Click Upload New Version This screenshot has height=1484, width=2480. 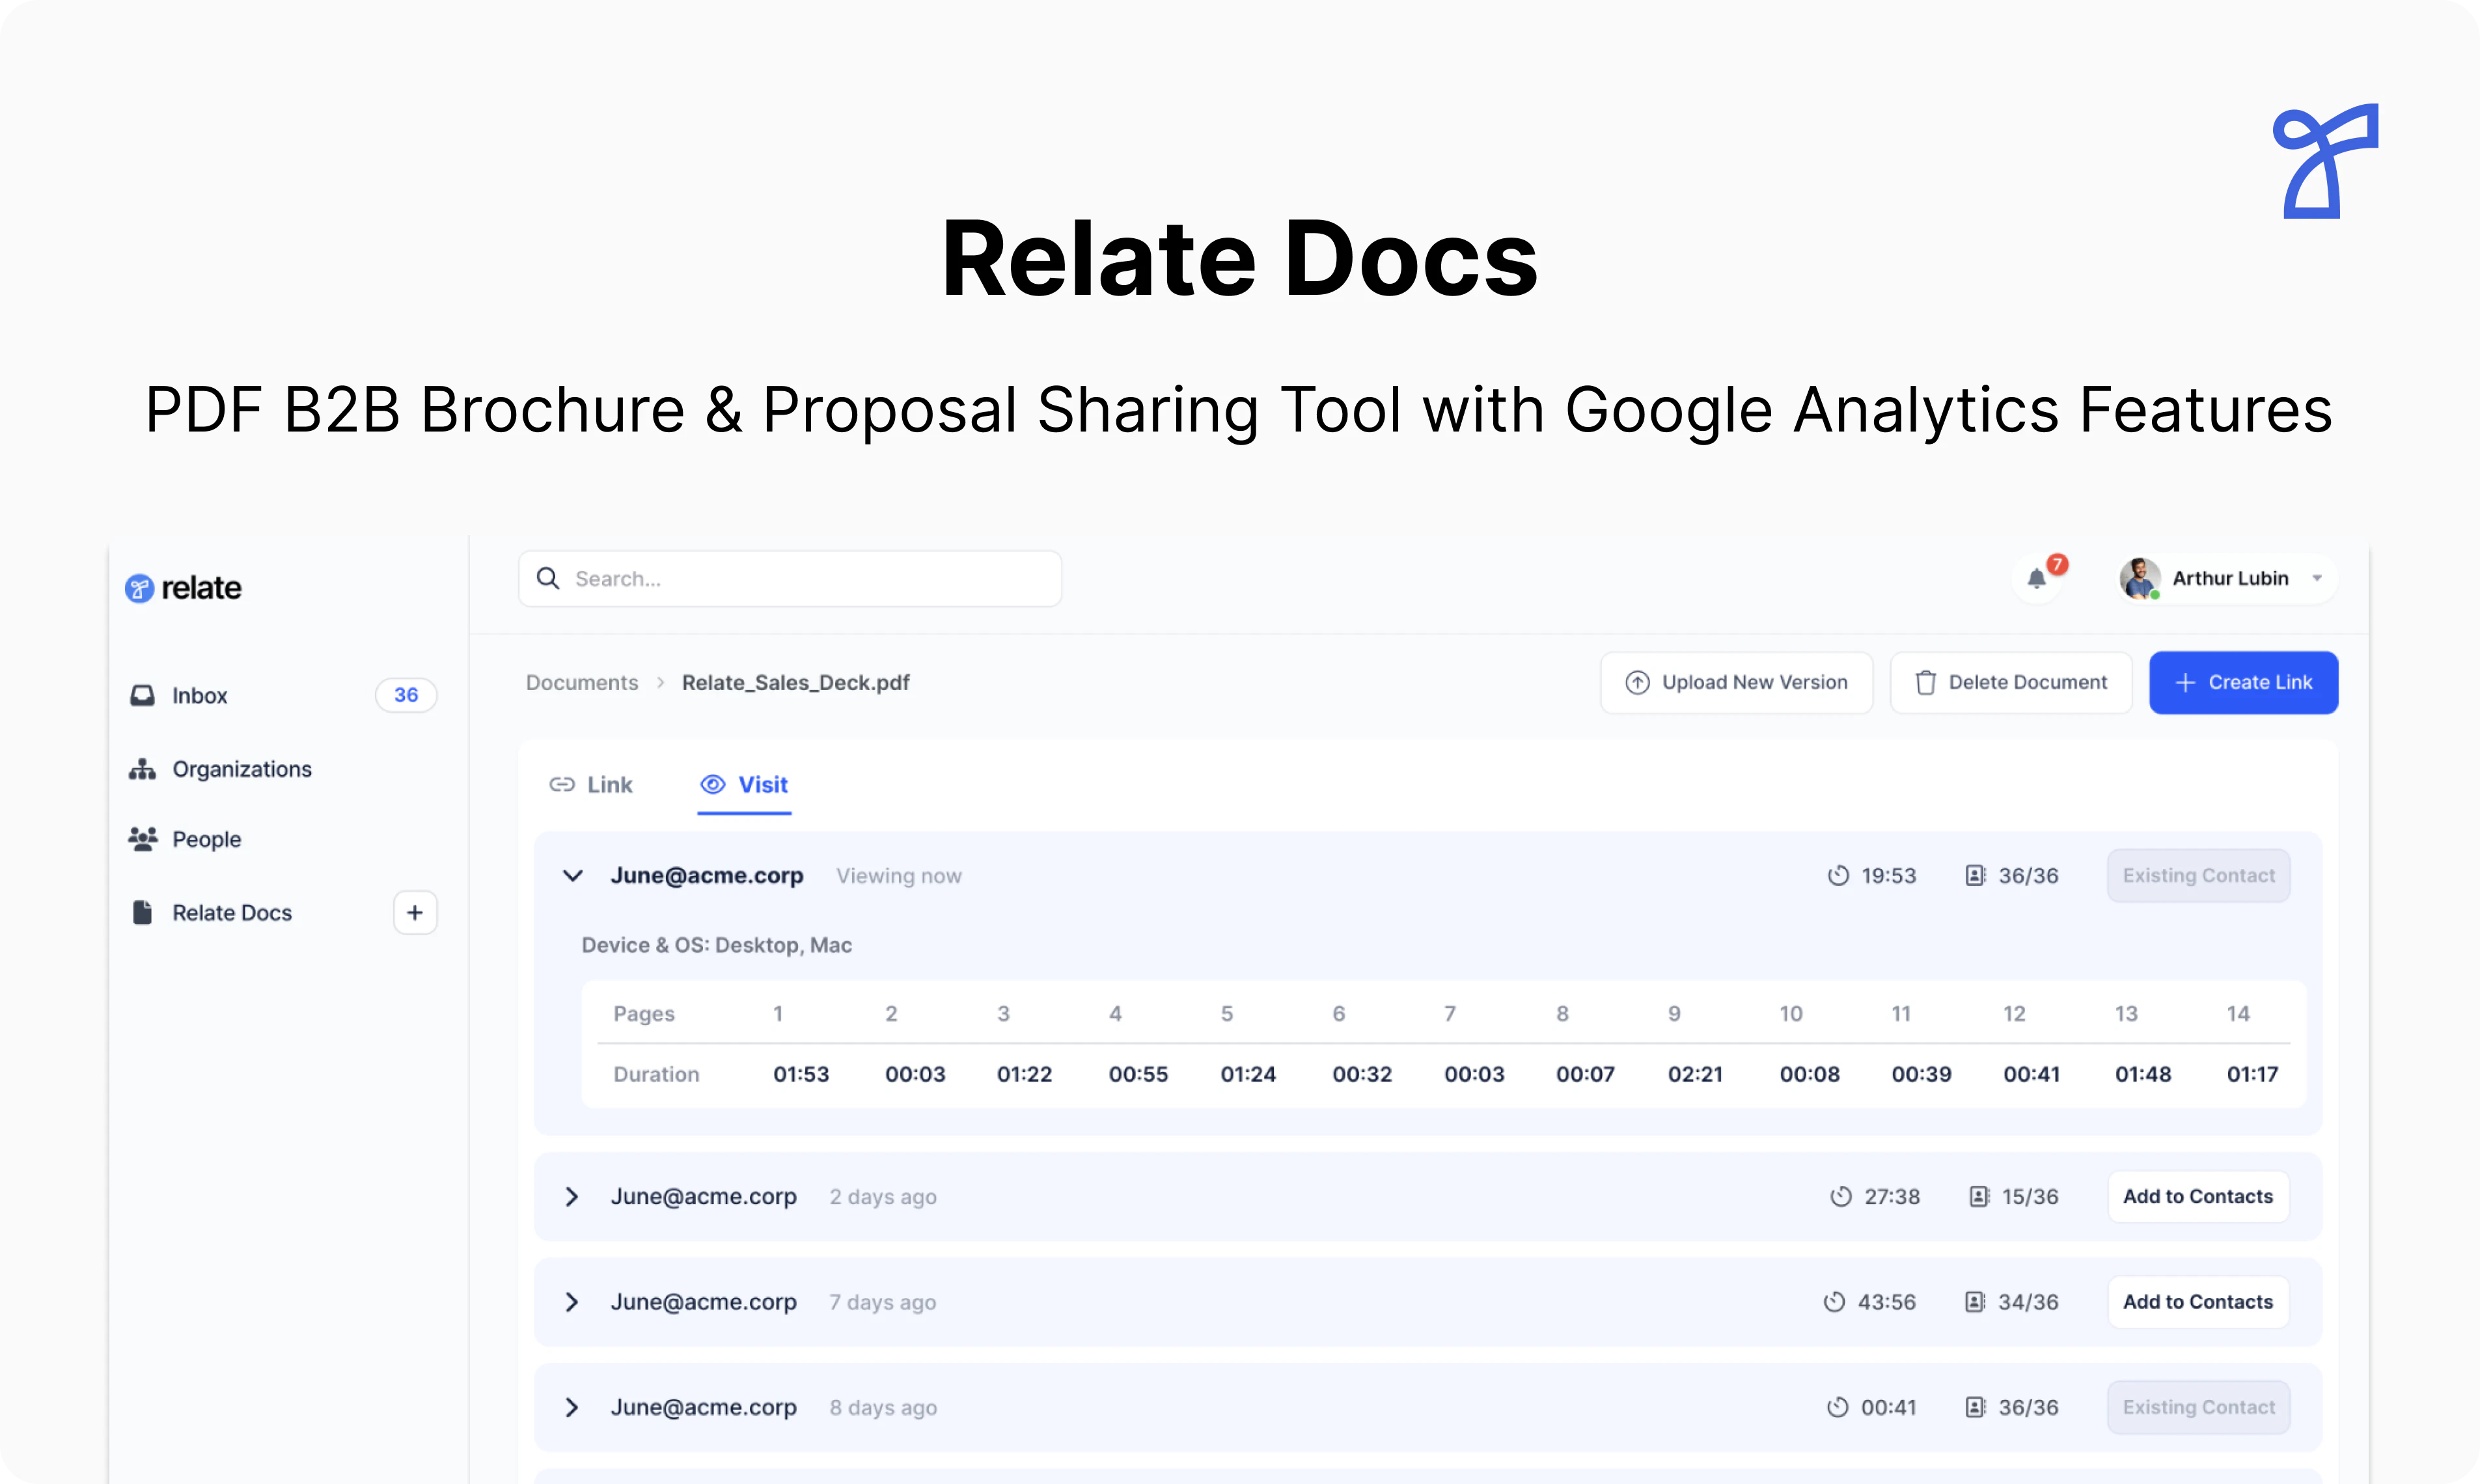1737,682
